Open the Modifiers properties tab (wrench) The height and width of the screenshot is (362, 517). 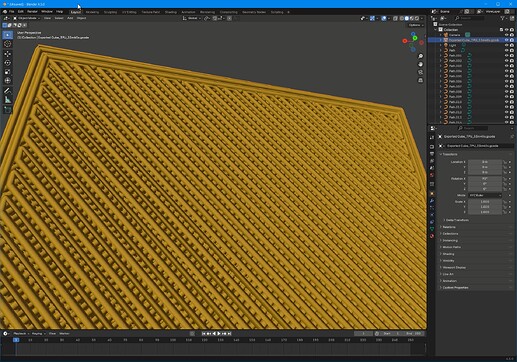click(x=432, y=201)
